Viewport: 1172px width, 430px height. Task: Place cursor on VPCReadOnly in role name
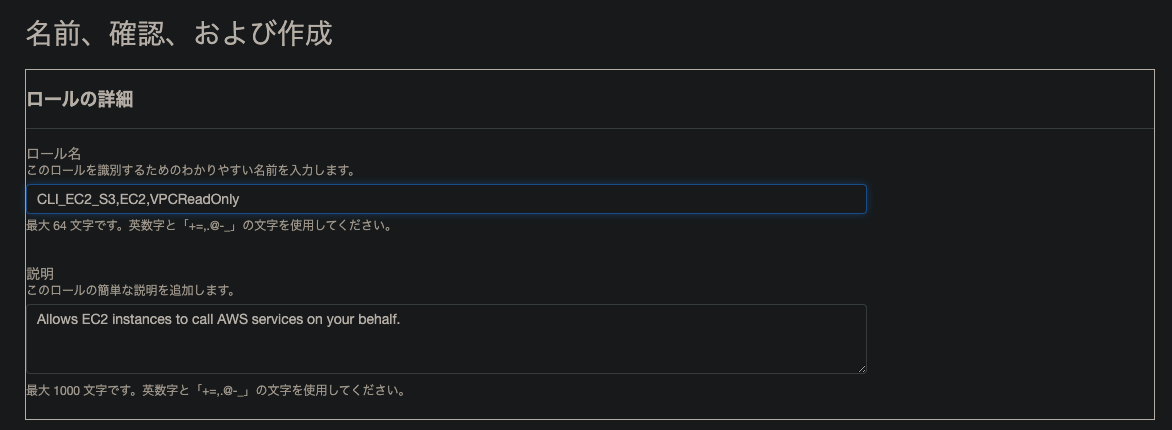(x=194, y=200)
